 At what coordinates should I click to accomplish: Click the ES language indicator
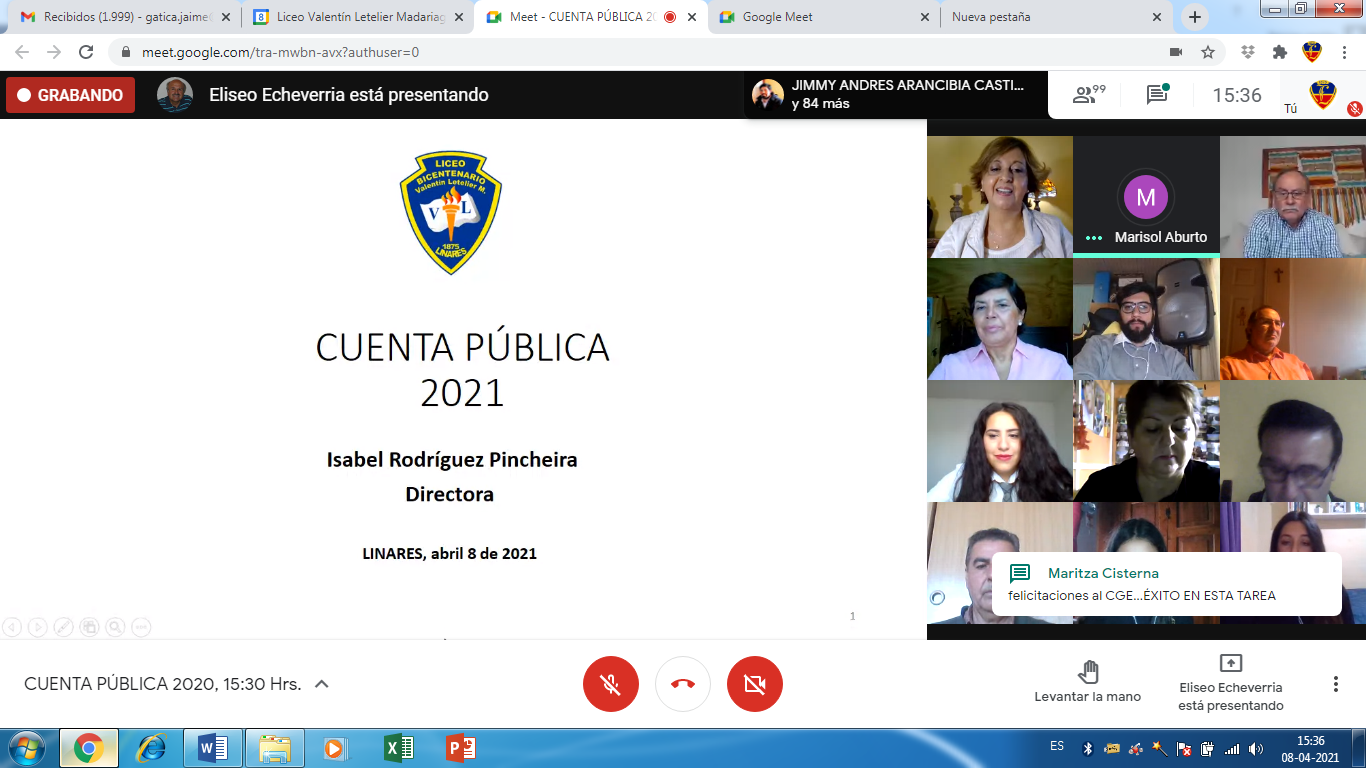pos(1057,746)
